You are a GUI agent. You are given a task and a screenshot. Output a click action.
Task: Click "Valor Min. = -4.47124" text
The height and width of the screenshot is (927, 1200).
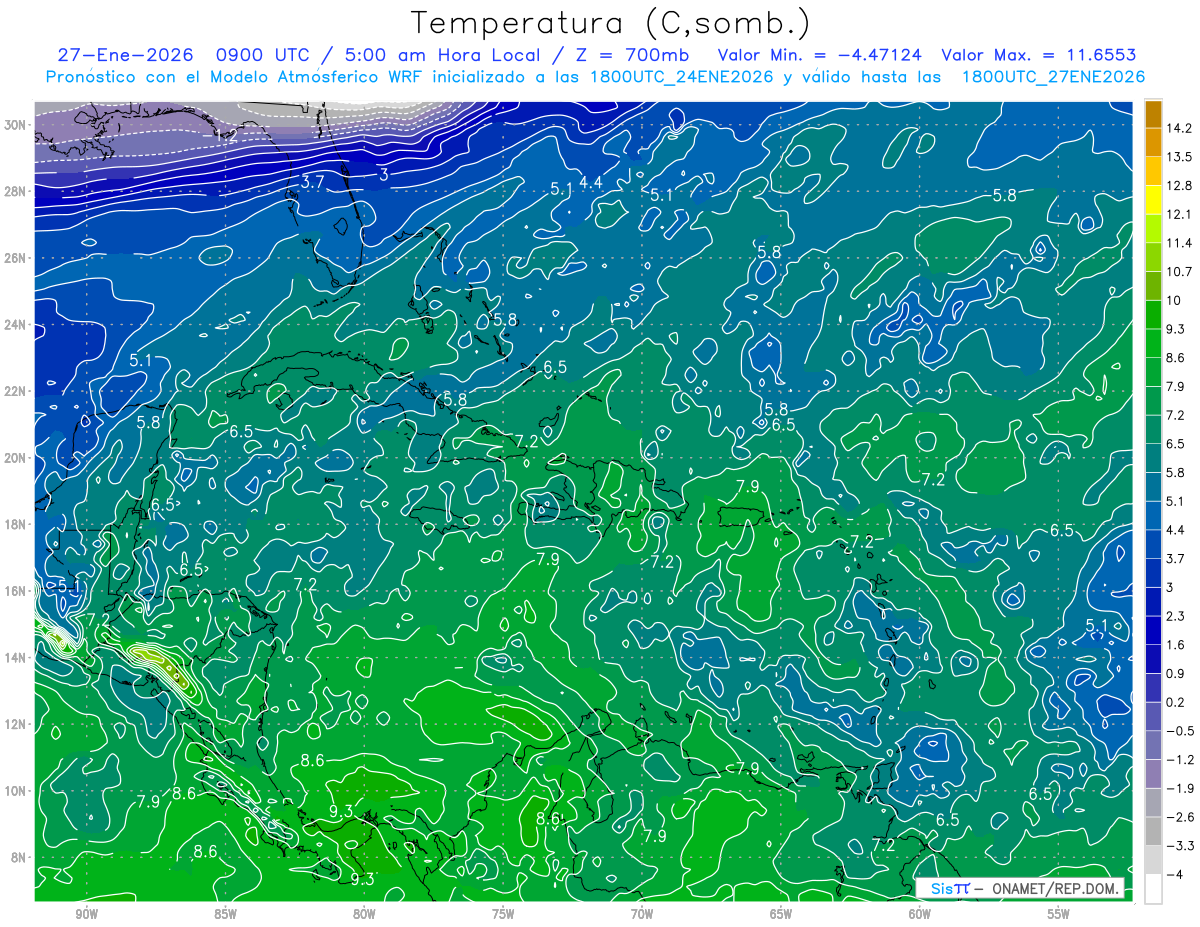click(820, 55)
